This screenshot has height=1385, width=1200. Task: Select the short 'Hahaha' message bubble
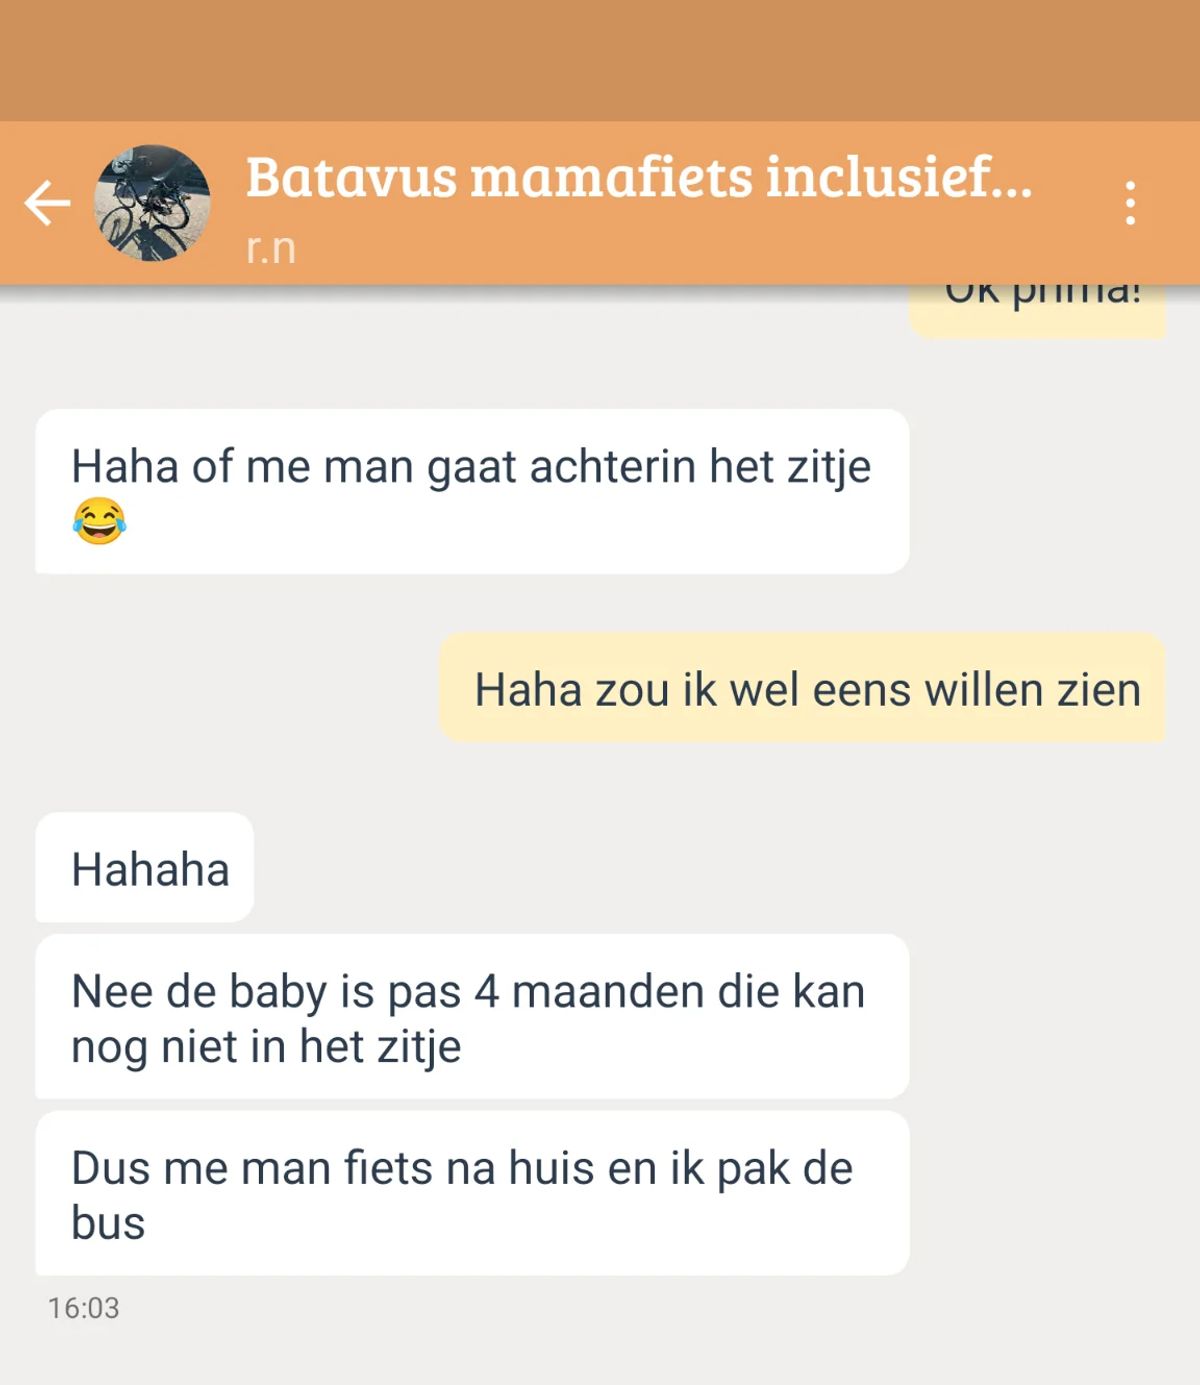pos(144,867)
